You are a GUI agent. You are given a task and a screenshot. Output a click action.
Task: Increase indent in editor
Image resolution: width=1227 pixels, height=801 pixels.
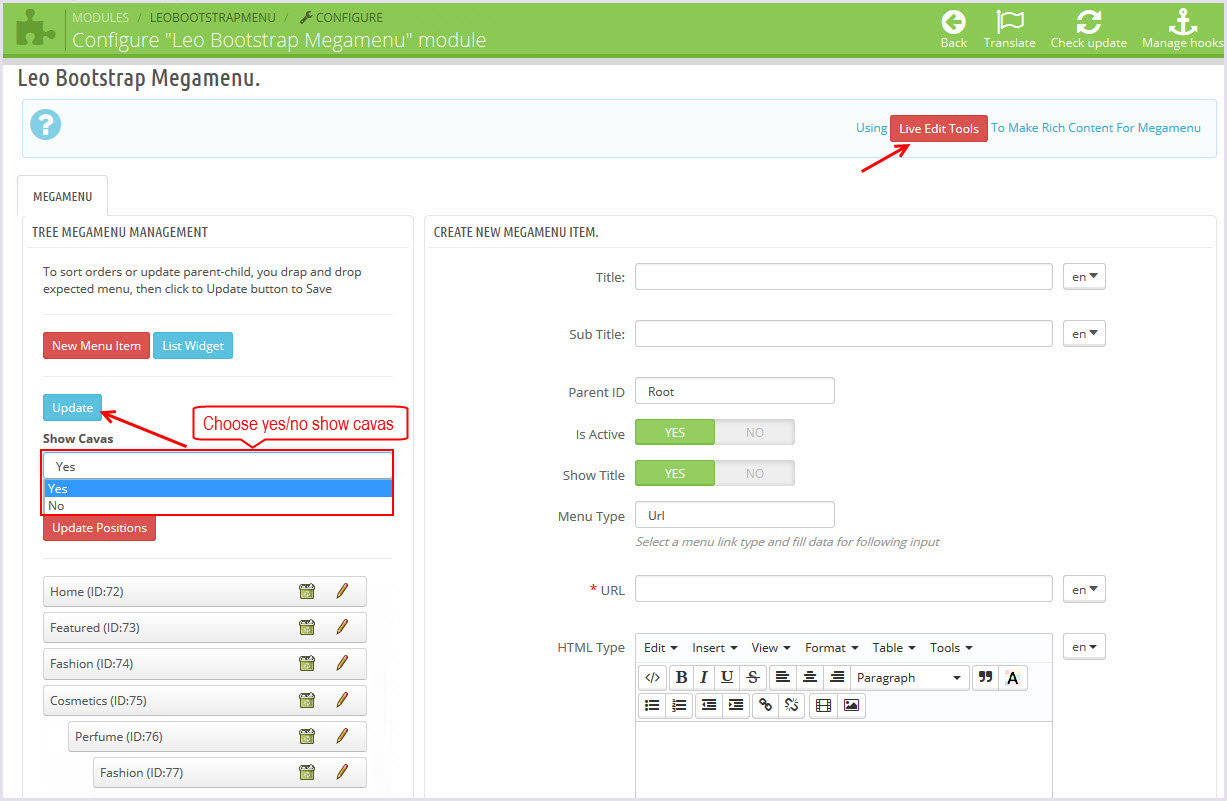736,705
